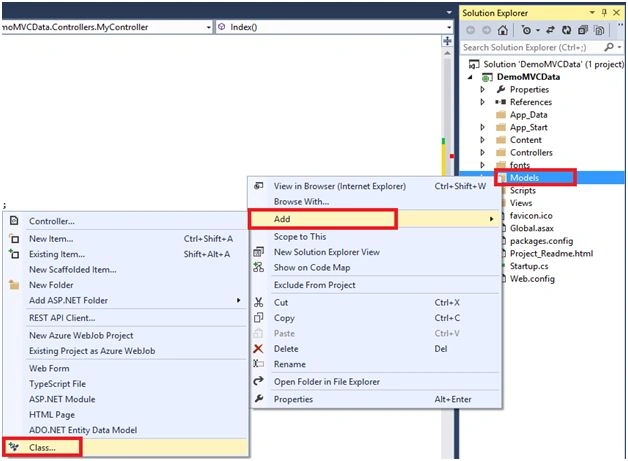Click the editor split window handle icon

(x=447, y=41)
